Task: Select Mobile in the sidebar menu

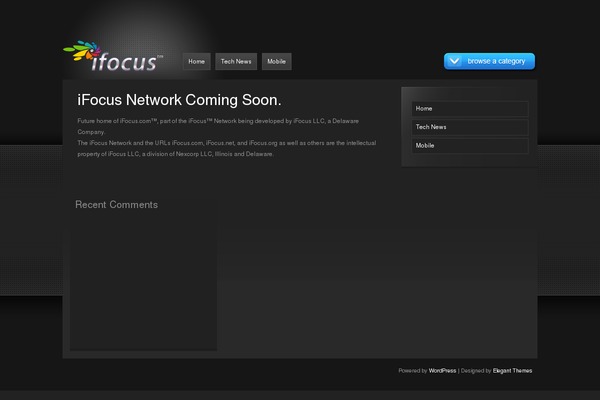Action: (470, 146)
